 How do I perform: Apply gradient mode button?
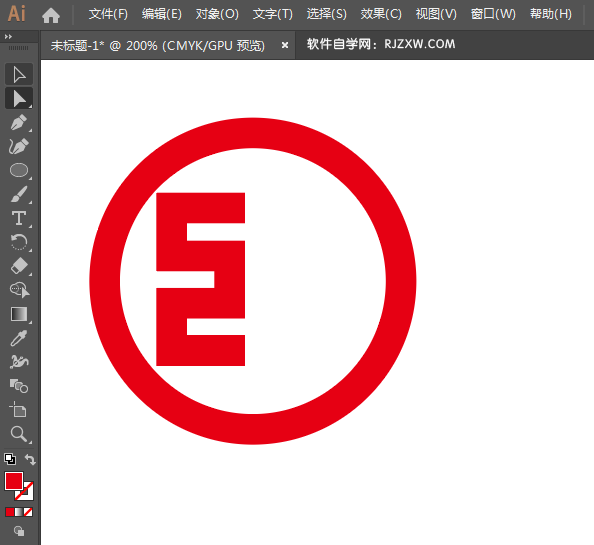click(19, 512)
